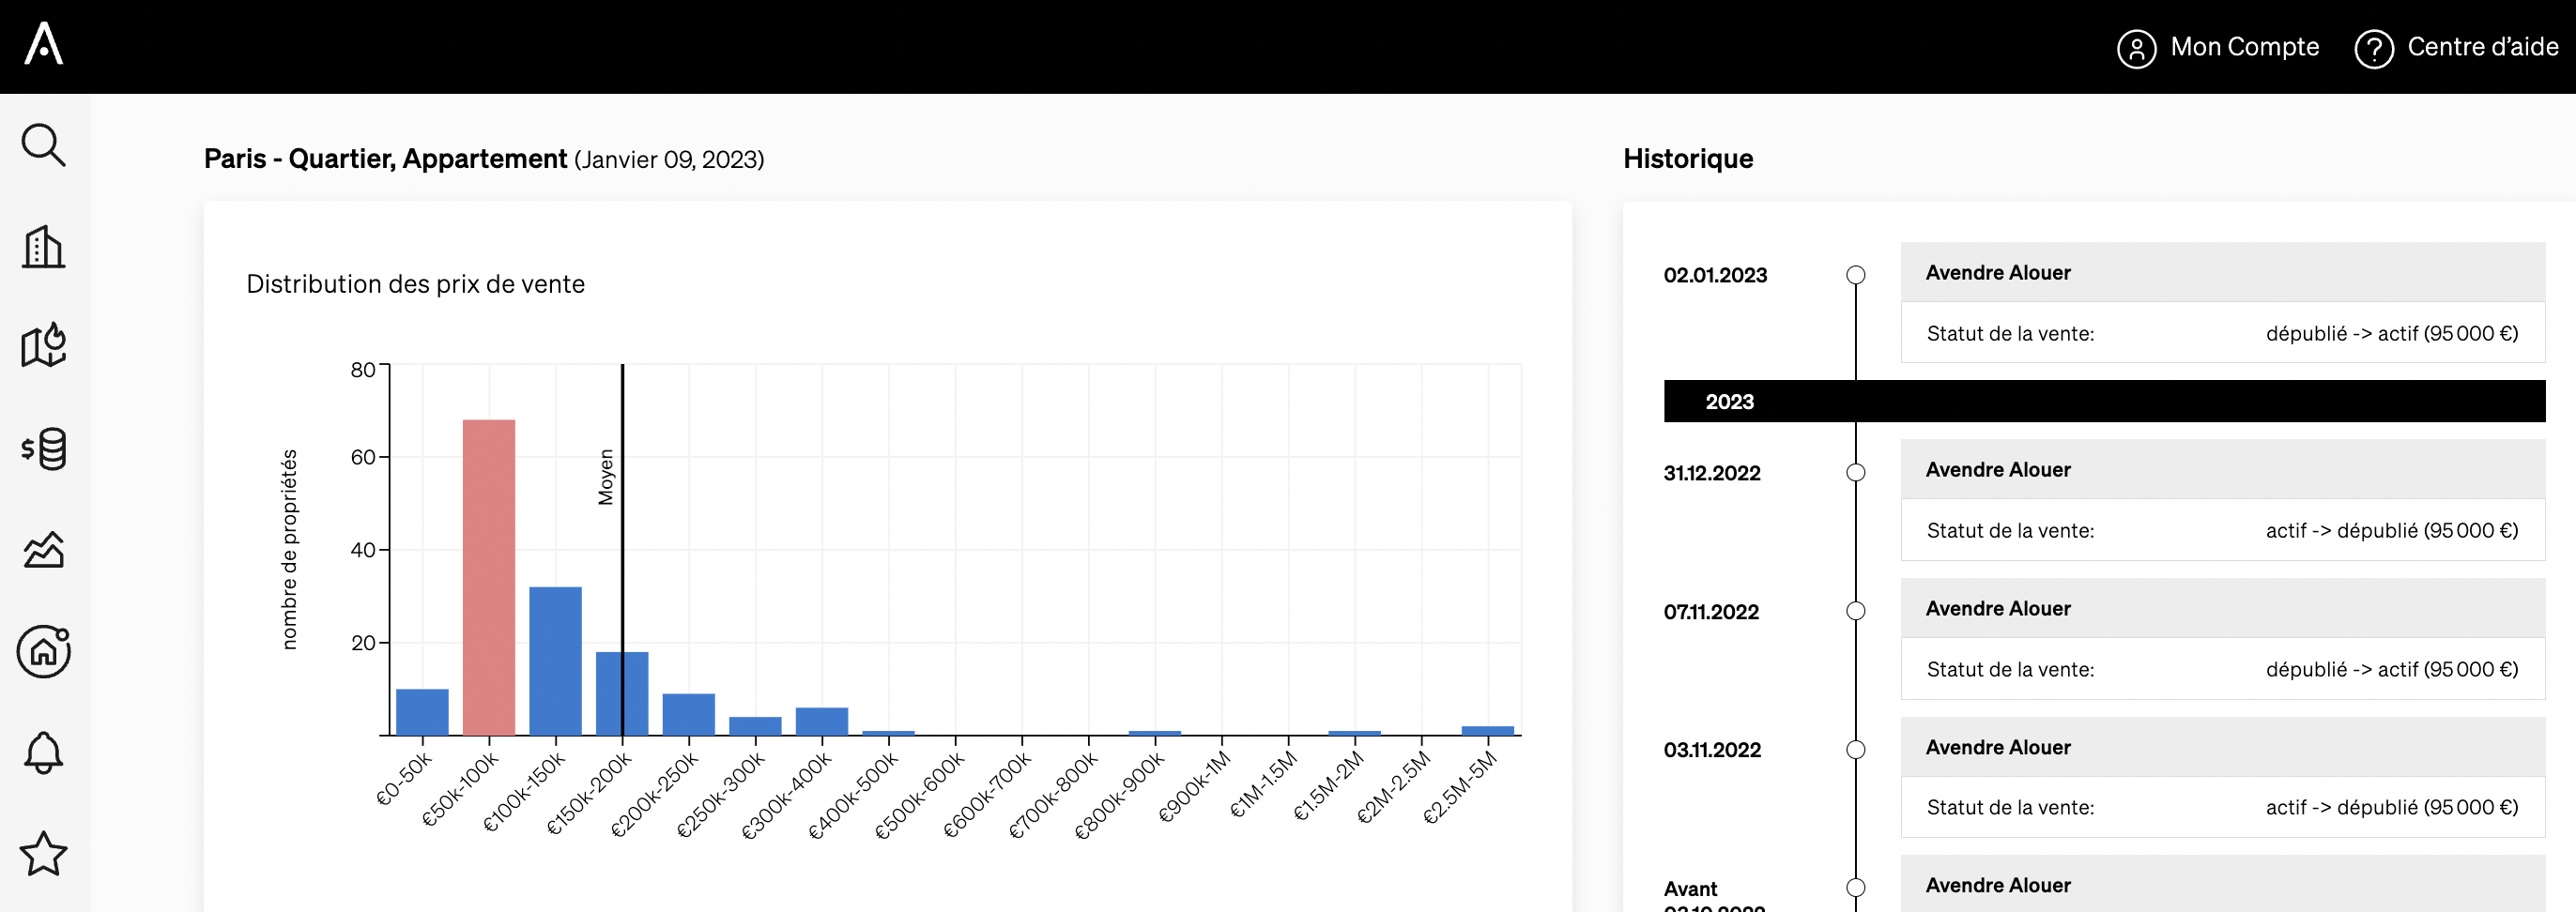This screenshot has height=912, width=2576.
Task: Click the 02.01.2023 date label
Action: click(x=1715, y=275)
